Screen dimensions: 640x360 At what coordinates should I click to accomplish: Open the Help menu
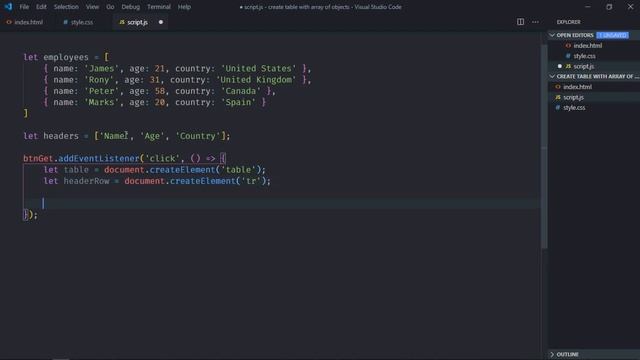click(x=184, y=7)
